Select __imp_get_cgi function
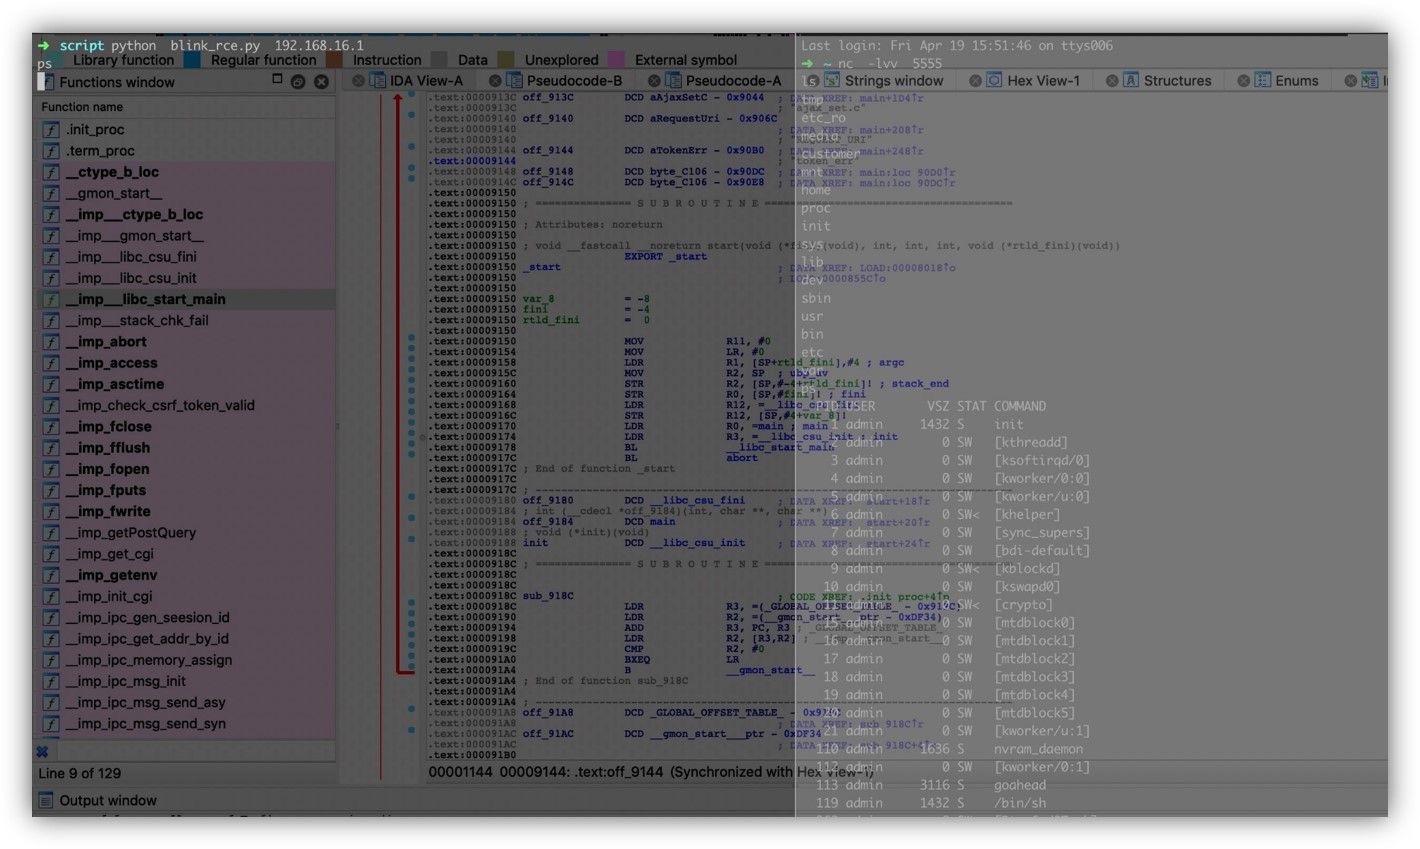Screen dimensions: 1420x849 [x=185, y=554]
